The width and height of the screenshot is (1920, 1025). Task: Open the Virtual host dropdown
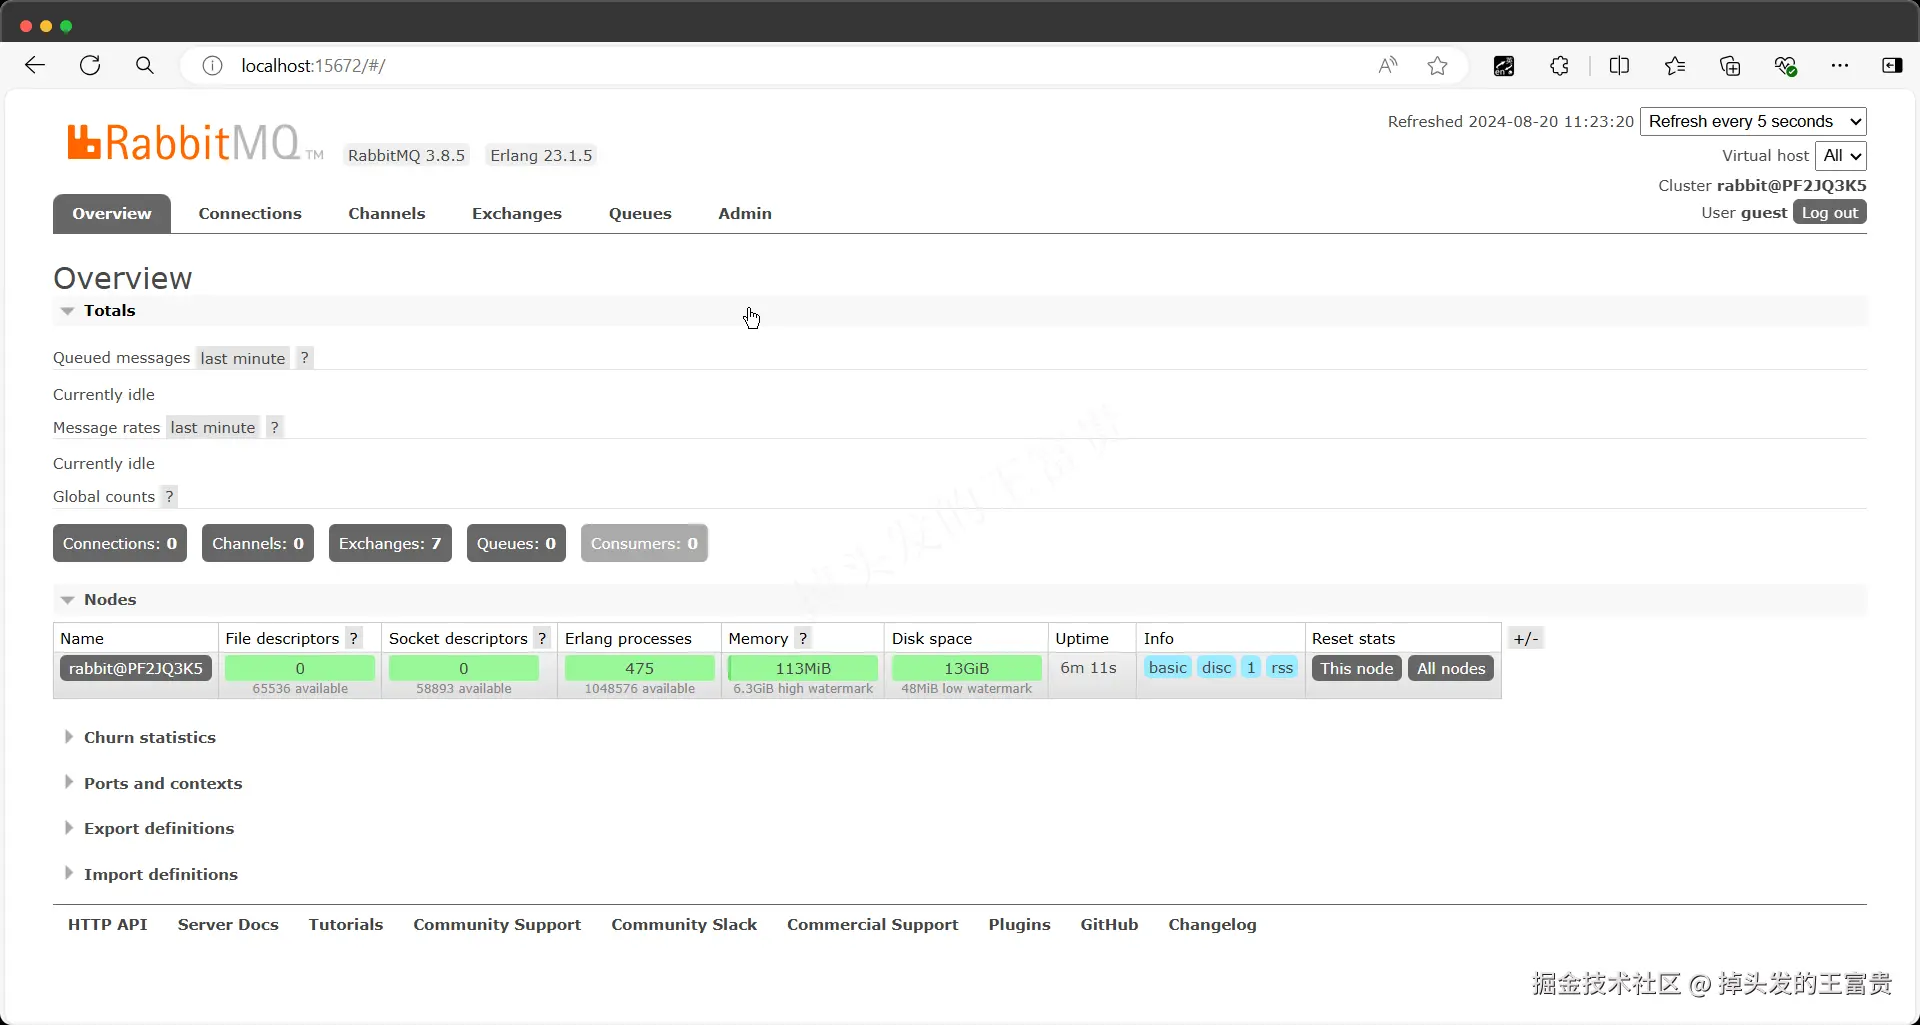click(x=1841, y=155)
